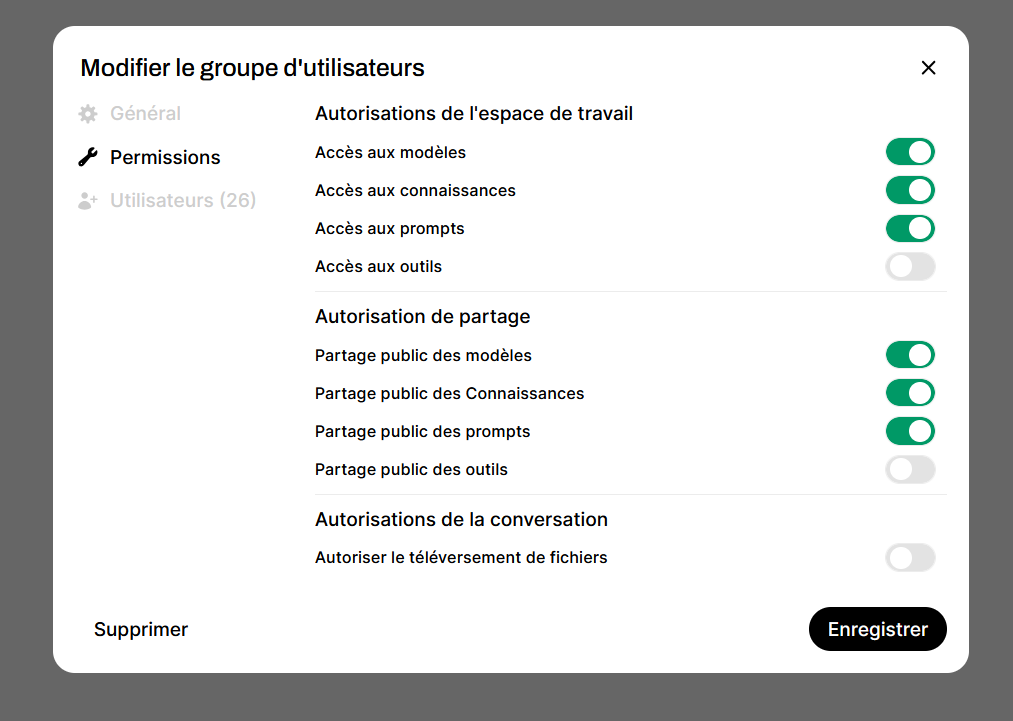Enable 'Partage public des outils'
This screenshot has height=721, width=1013.
[x=910, y=469]
